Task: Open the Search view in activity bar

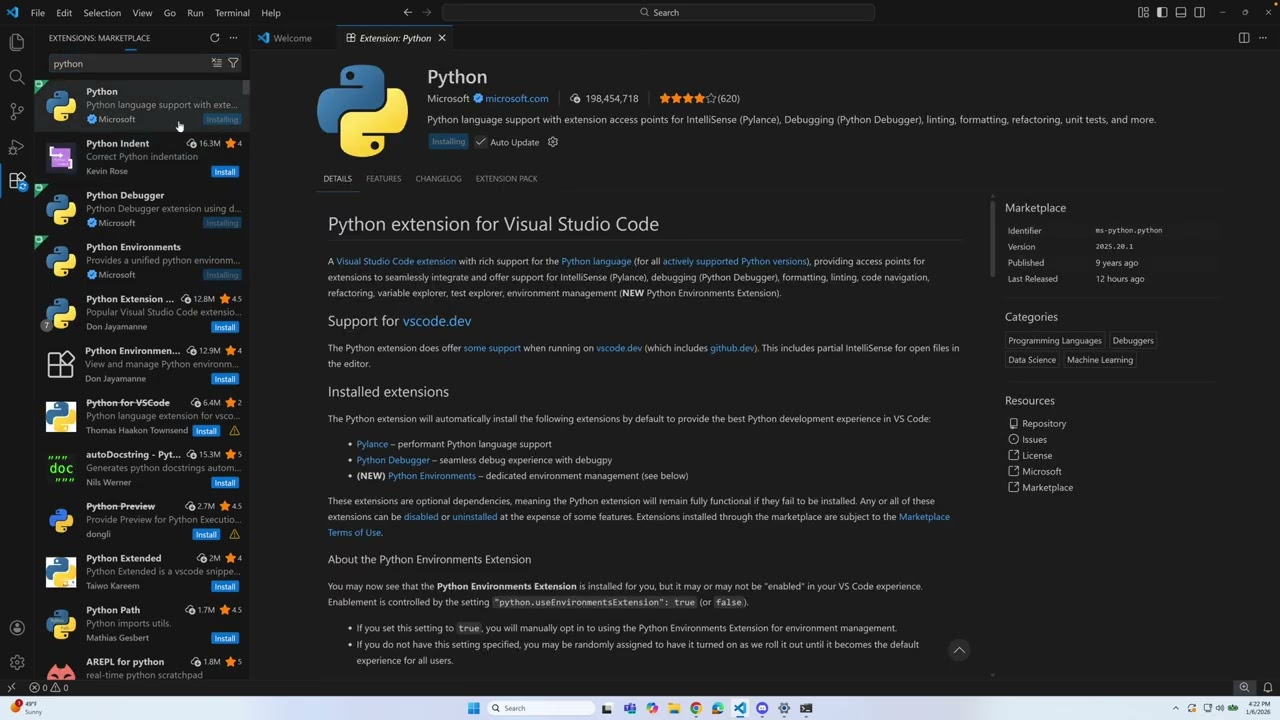Action: click(17, 77)
